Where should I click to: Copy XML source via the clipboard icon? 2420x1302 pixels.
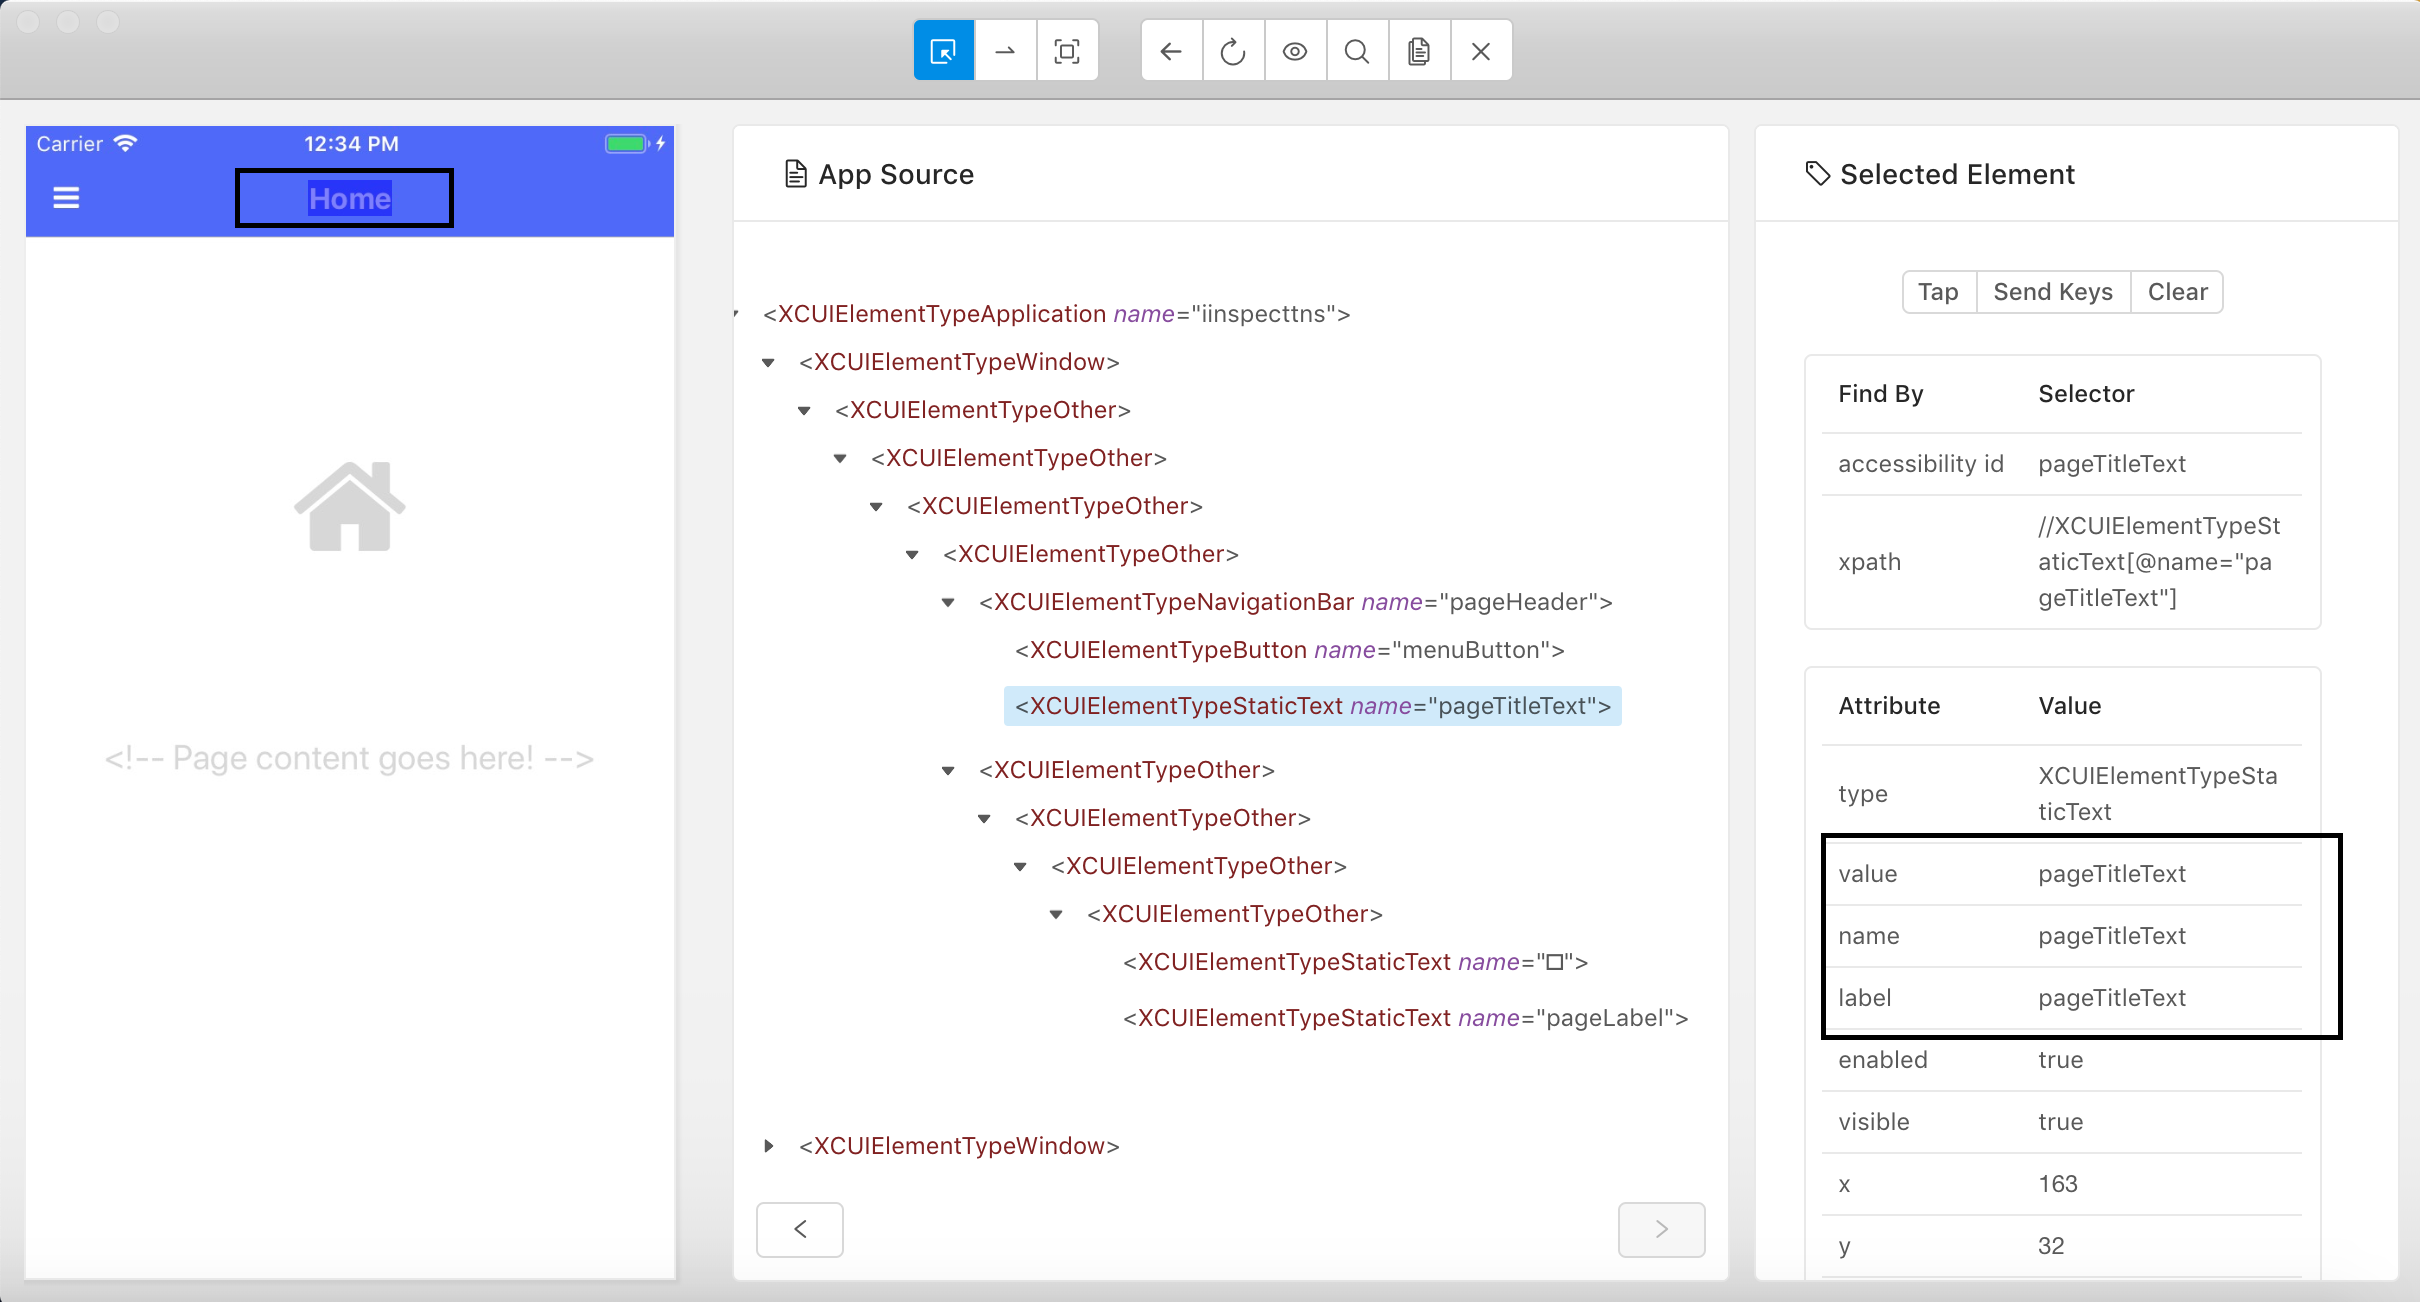tap(1419, 51)
